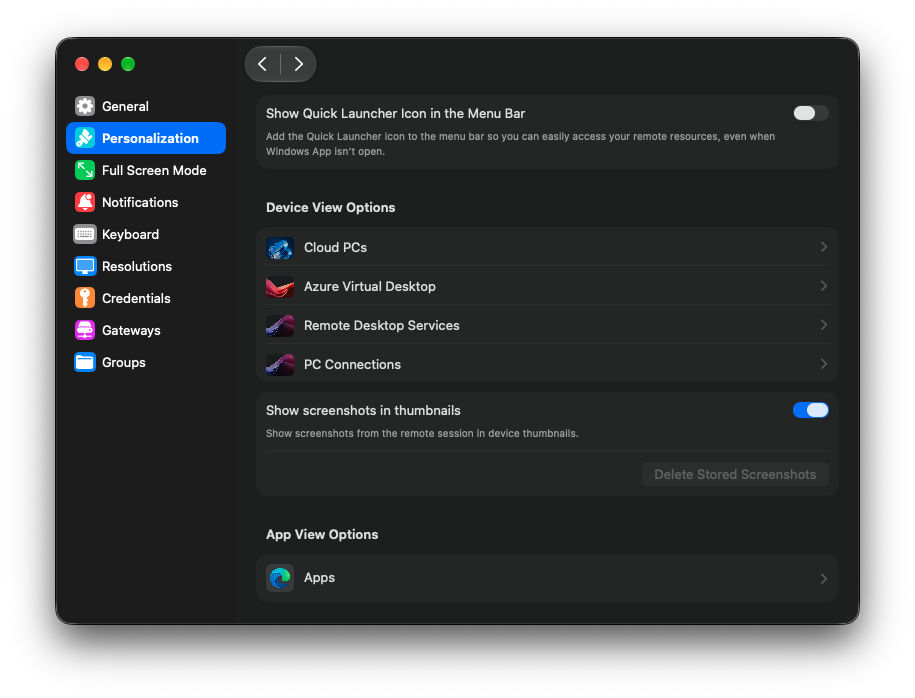Open the Apps view options row
The image size is (915, 698).
[547, 578]
